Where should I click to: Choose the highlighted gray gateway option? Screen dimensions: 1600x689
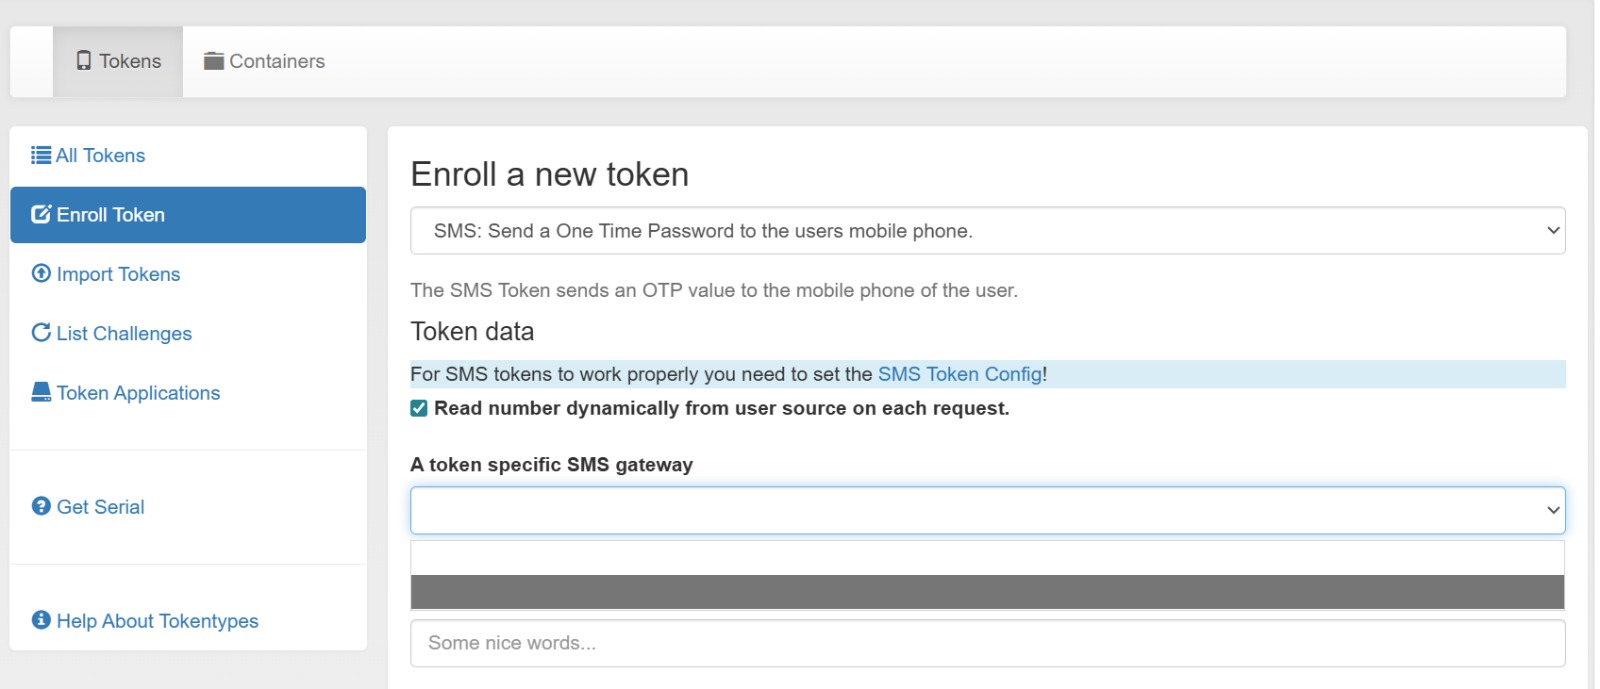click(x=987, y=592)
